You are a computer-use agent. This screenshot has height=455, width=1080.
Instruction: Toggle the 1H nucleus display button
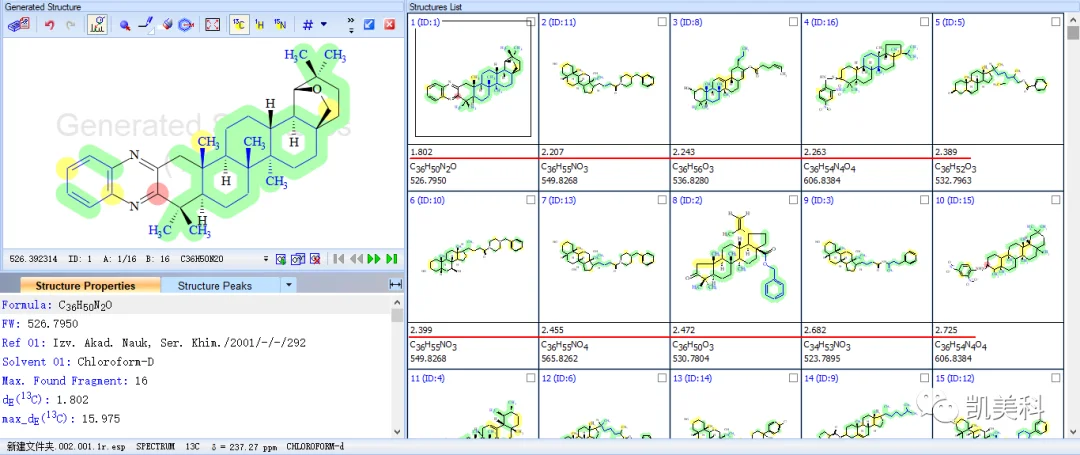(260, 25)
